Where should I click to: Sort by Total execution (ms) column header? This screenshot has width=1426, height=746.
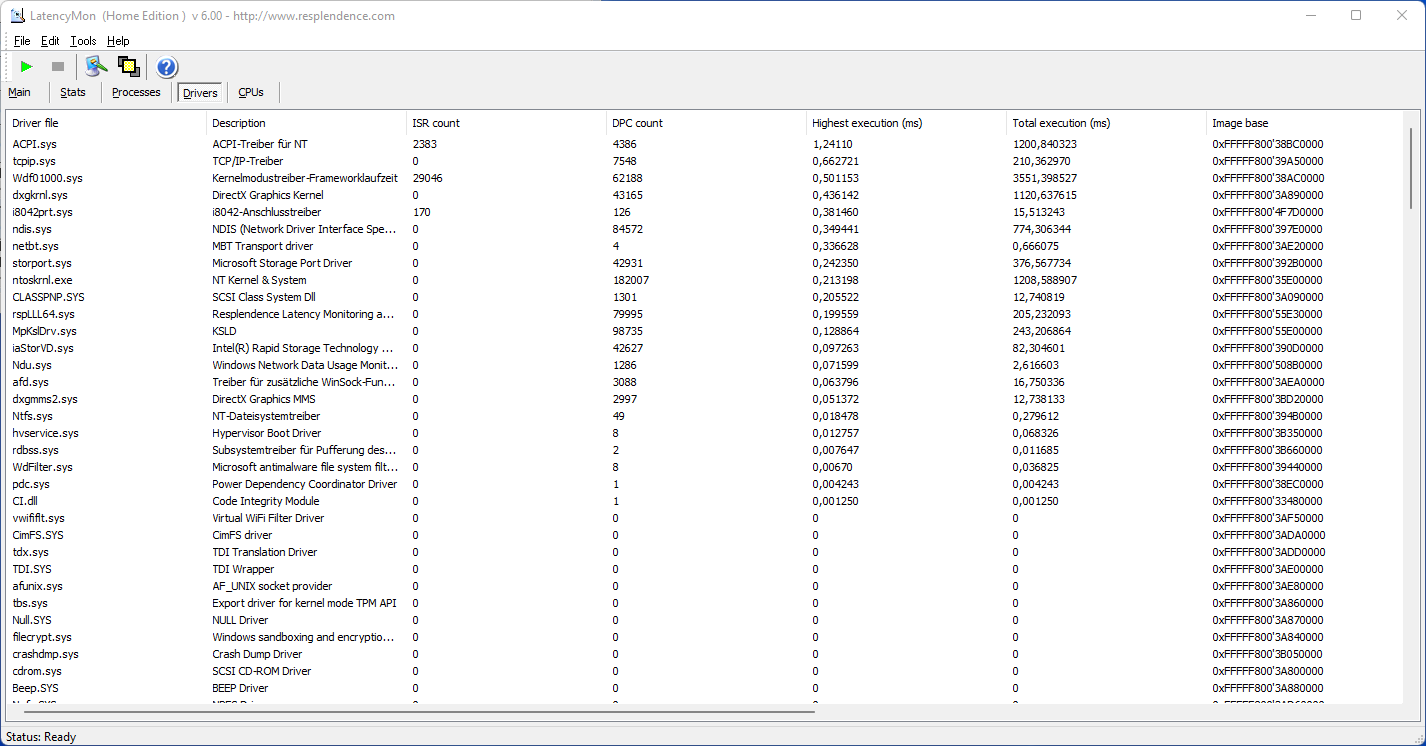pyautogui.click(x=1107, y=123)
